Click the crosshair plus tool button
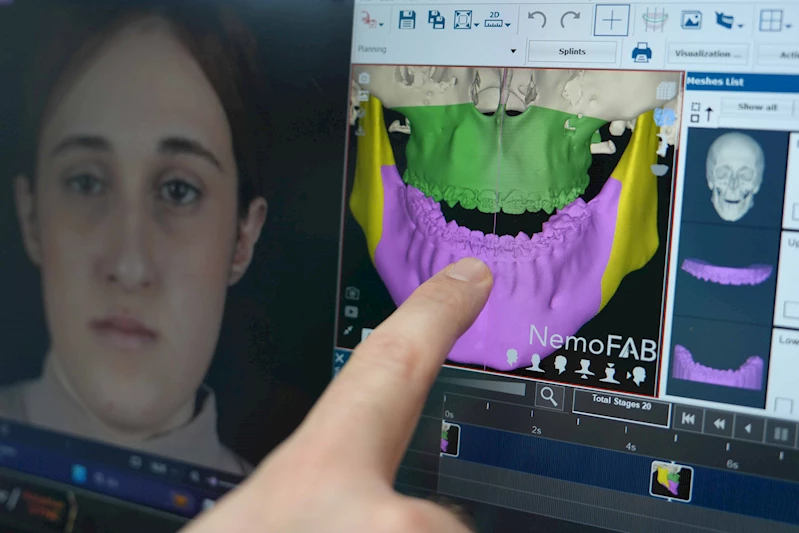 (x=611, y=20)
